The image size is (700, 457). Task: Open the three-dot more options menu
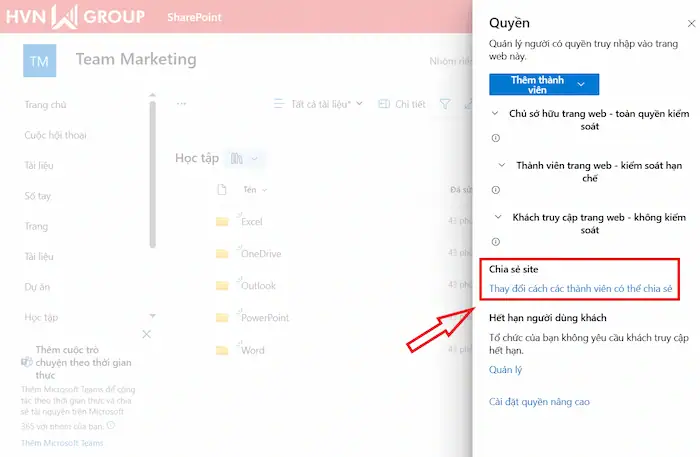click(x=181, y=104)
